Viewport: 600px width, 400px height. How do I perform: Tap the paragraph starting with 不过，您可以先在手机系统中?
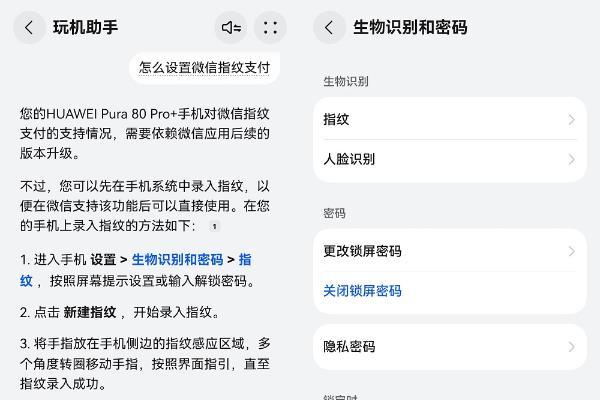click(145, 206)
